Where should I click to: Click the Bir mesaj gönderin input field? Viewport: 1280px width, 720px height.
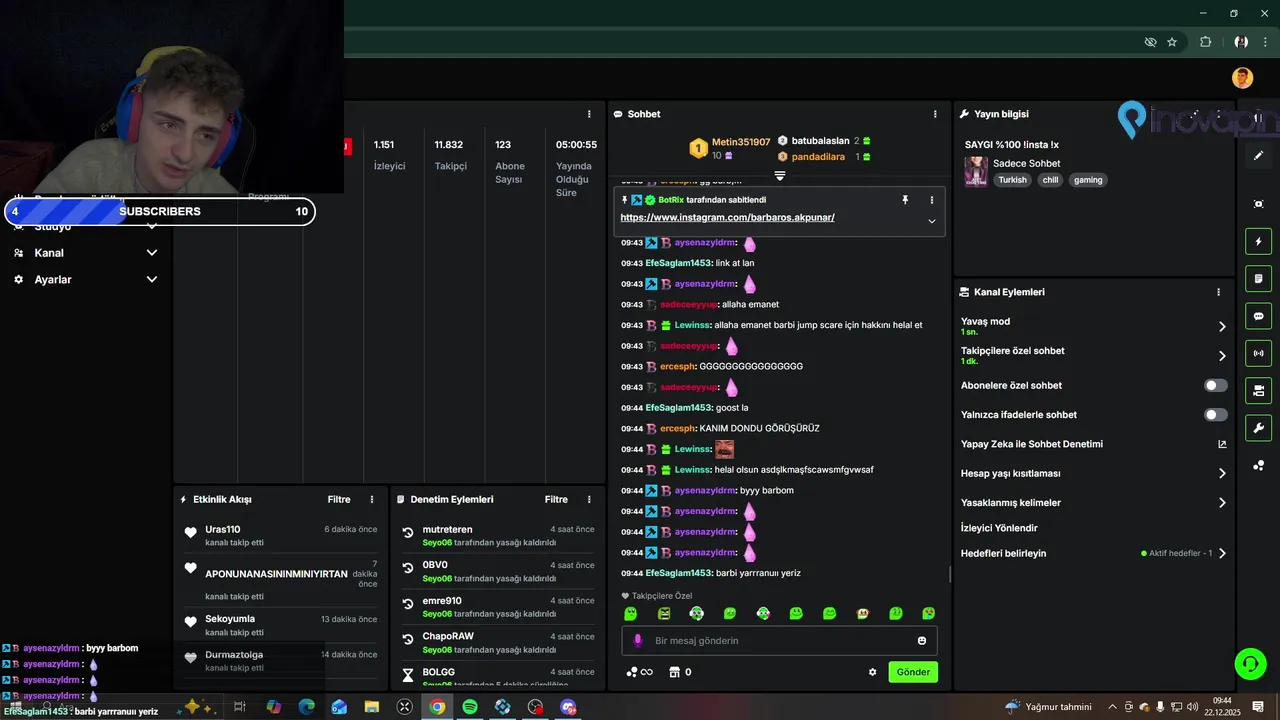780,641
